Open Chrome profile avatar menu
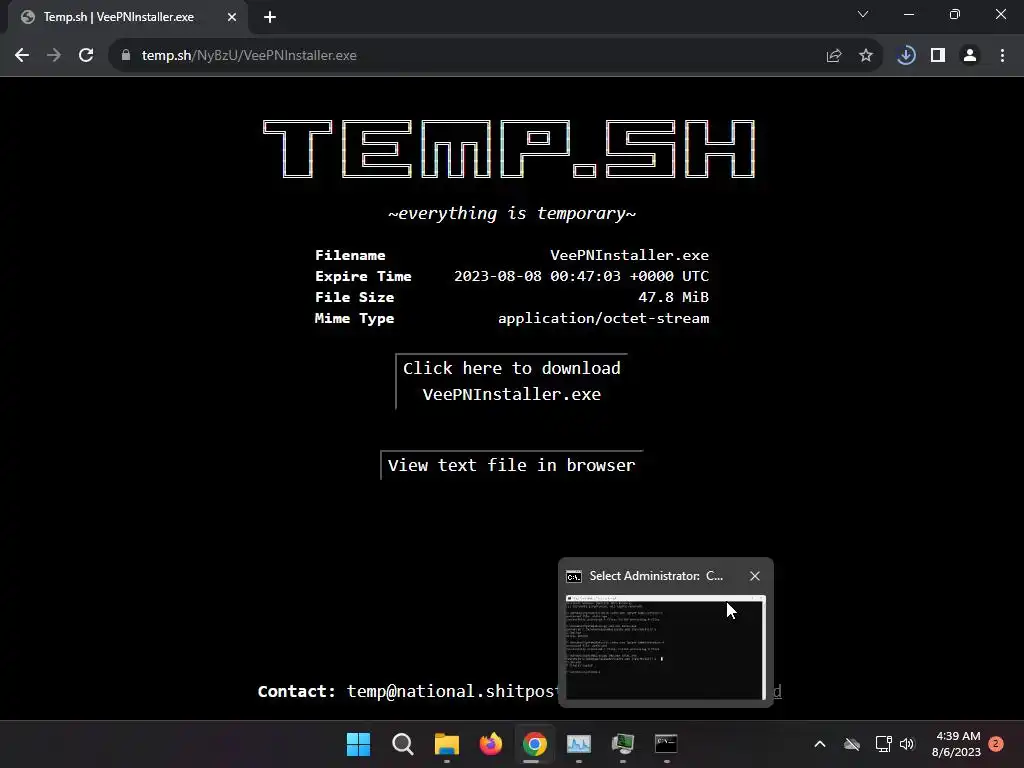Viewport: 1024px width, 768px height. (x=970, y=56)
